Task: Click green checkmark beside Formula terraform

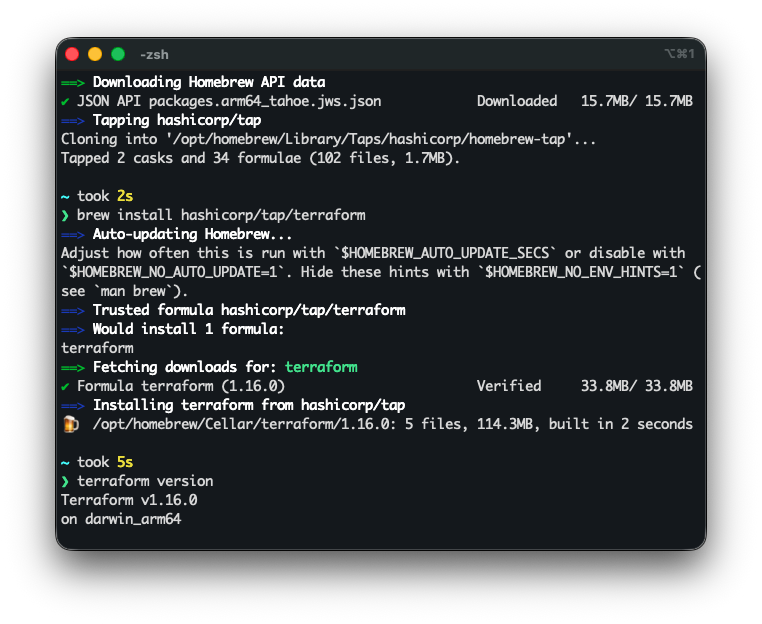Action: click(65, 387)
